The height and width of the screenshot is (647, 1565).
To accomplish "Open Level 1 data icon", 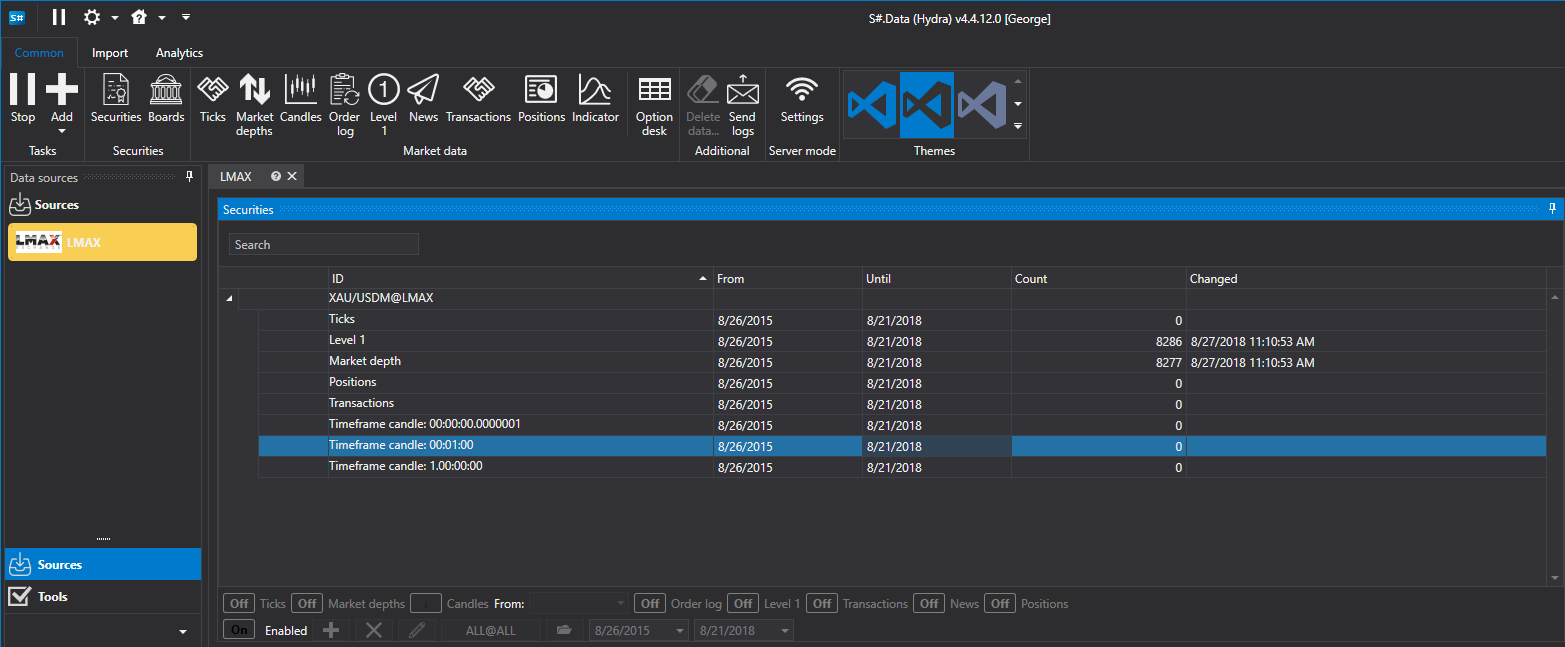I will [383, 90].
